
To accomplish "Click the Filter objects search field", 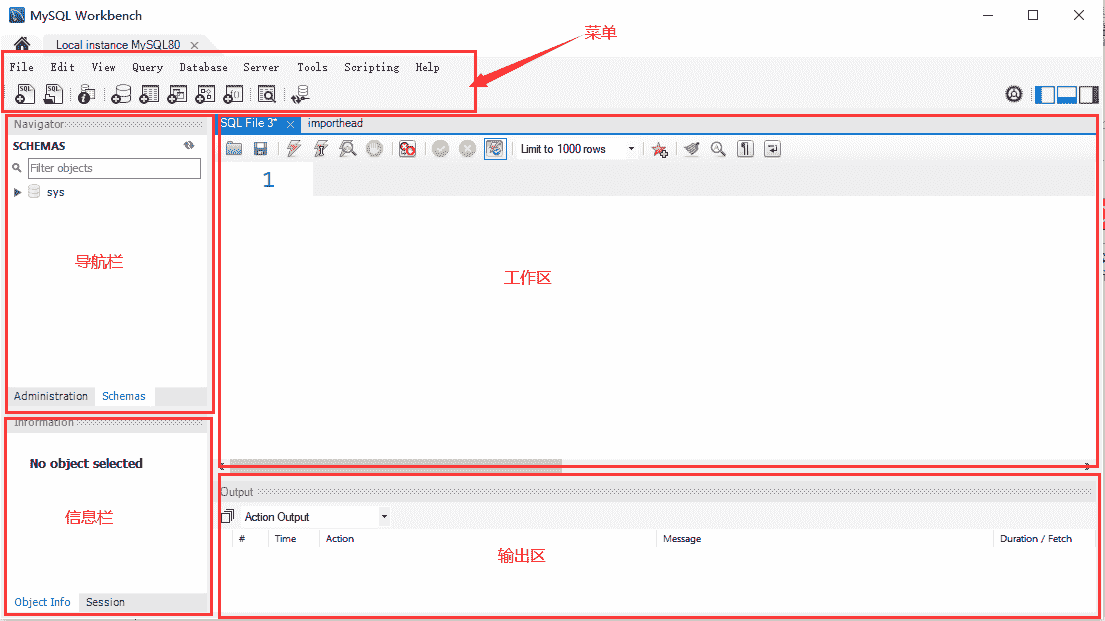I will point(114,168).
